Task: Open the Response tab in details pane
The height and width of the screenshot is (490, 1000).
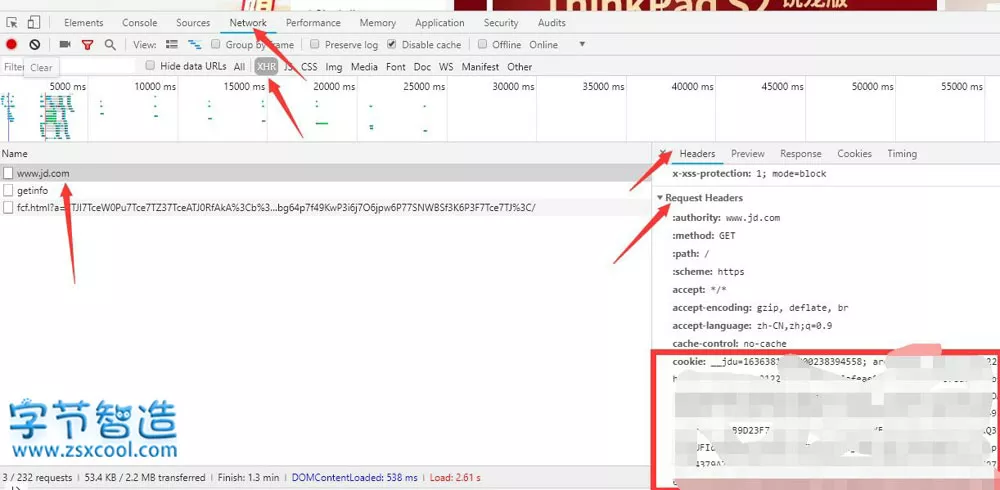Action: [x=800, y=154]
